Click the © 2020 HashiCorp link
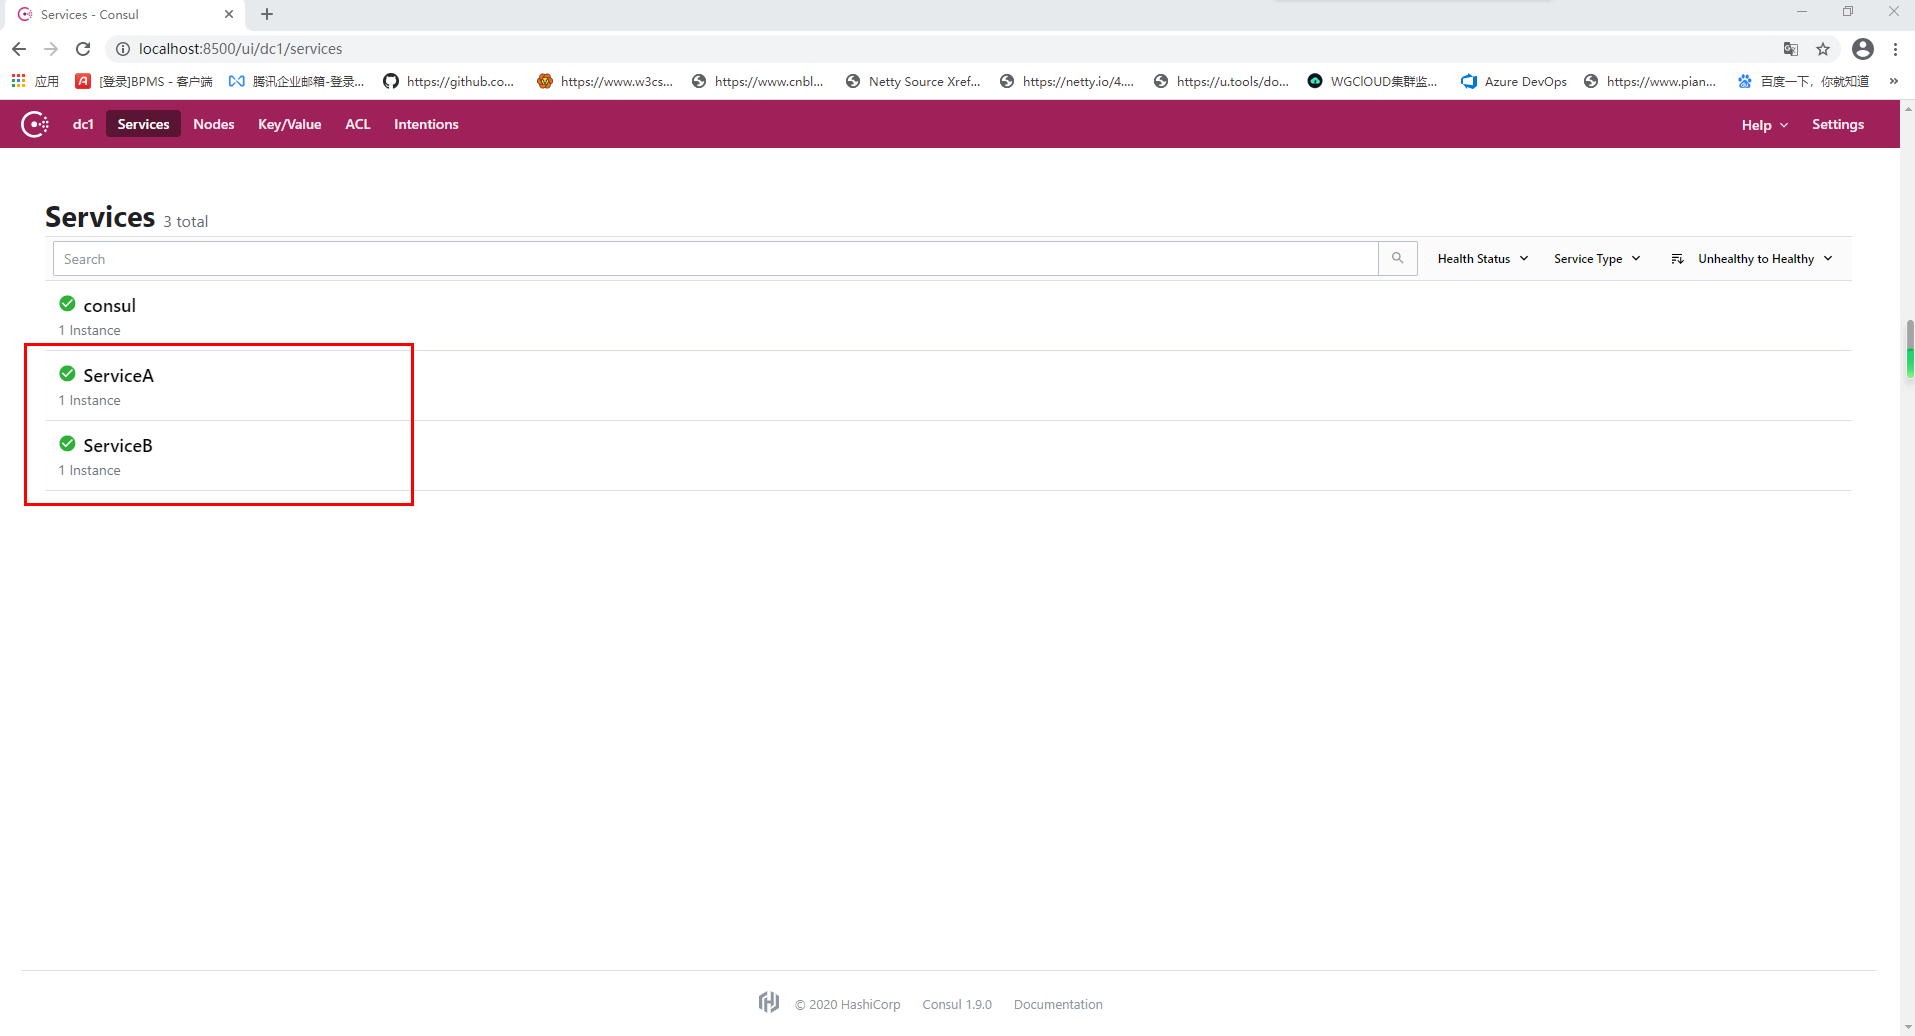The height and width of the screenshot is (1036, 1915). pyautogui.click(x=848, y=1004)
